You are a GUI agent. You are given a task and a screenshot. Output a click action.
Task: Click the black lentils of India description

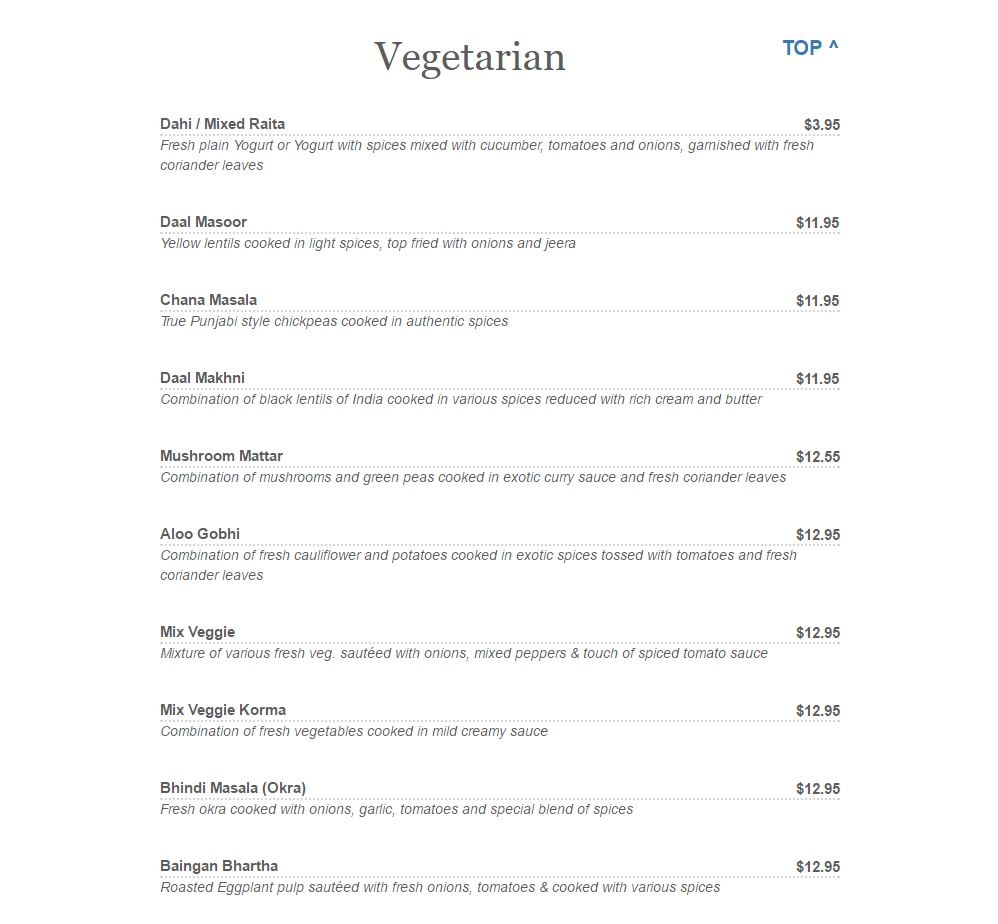point(461,399)
